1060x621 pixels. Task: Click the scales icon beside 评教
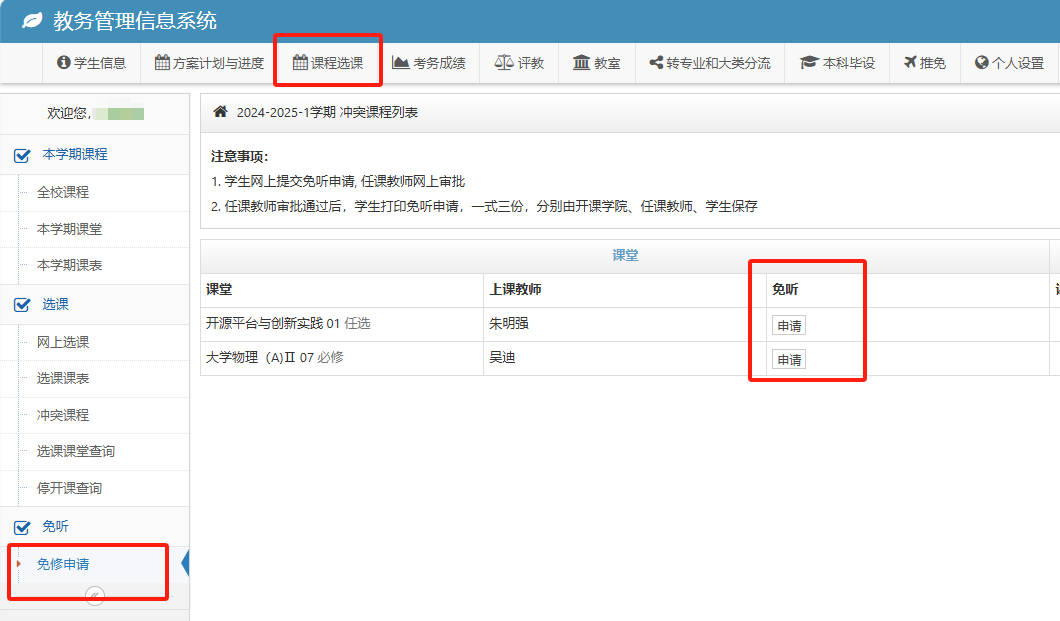503,63
